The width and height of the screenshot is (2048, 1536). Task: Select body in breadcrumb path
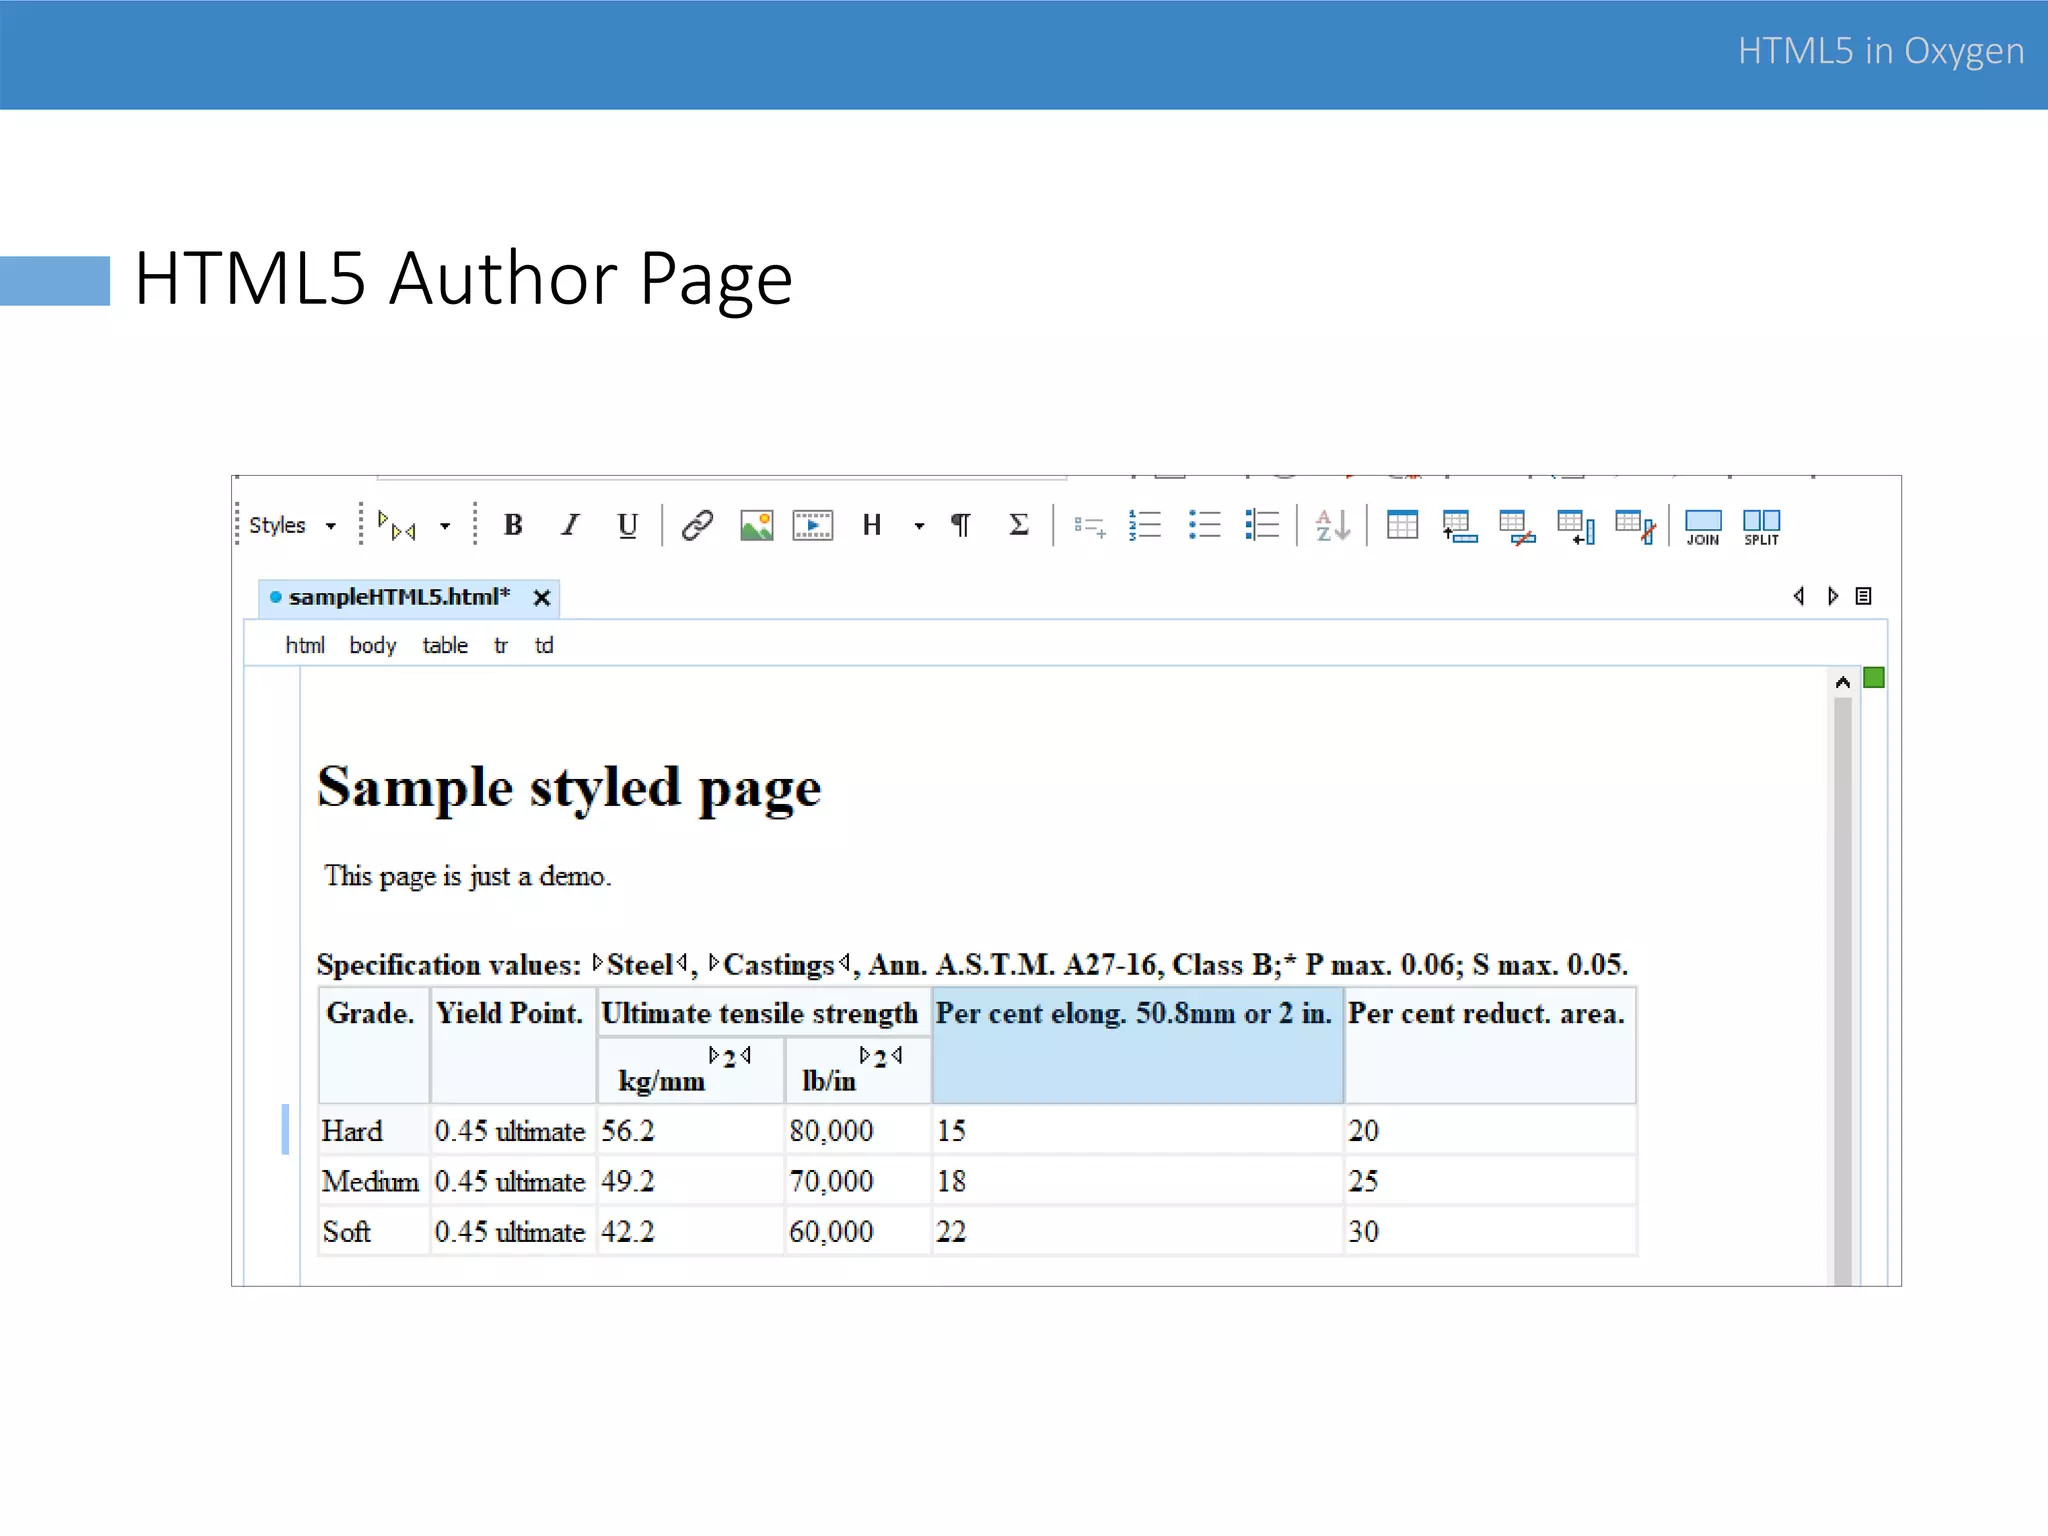[373, 646]
